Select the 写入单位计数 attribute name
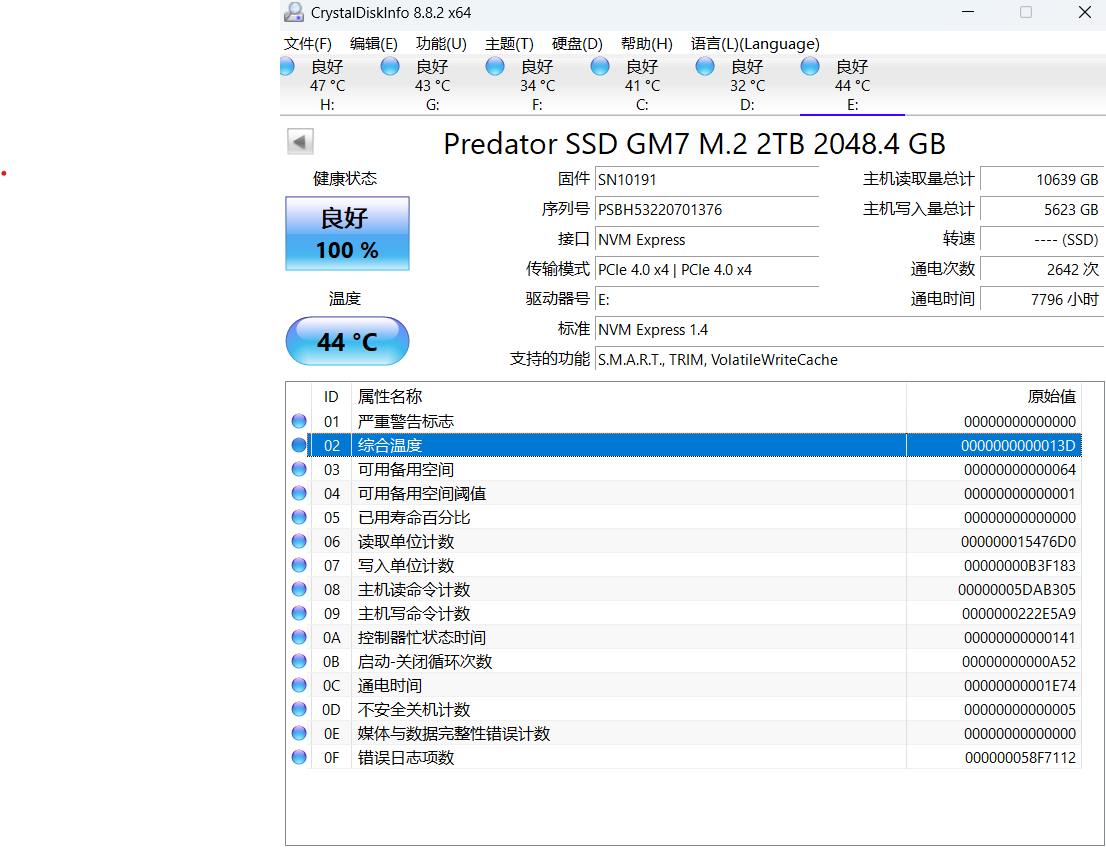Image resolution: width=1106 pixels, height=852 pixels. (406, 565)
